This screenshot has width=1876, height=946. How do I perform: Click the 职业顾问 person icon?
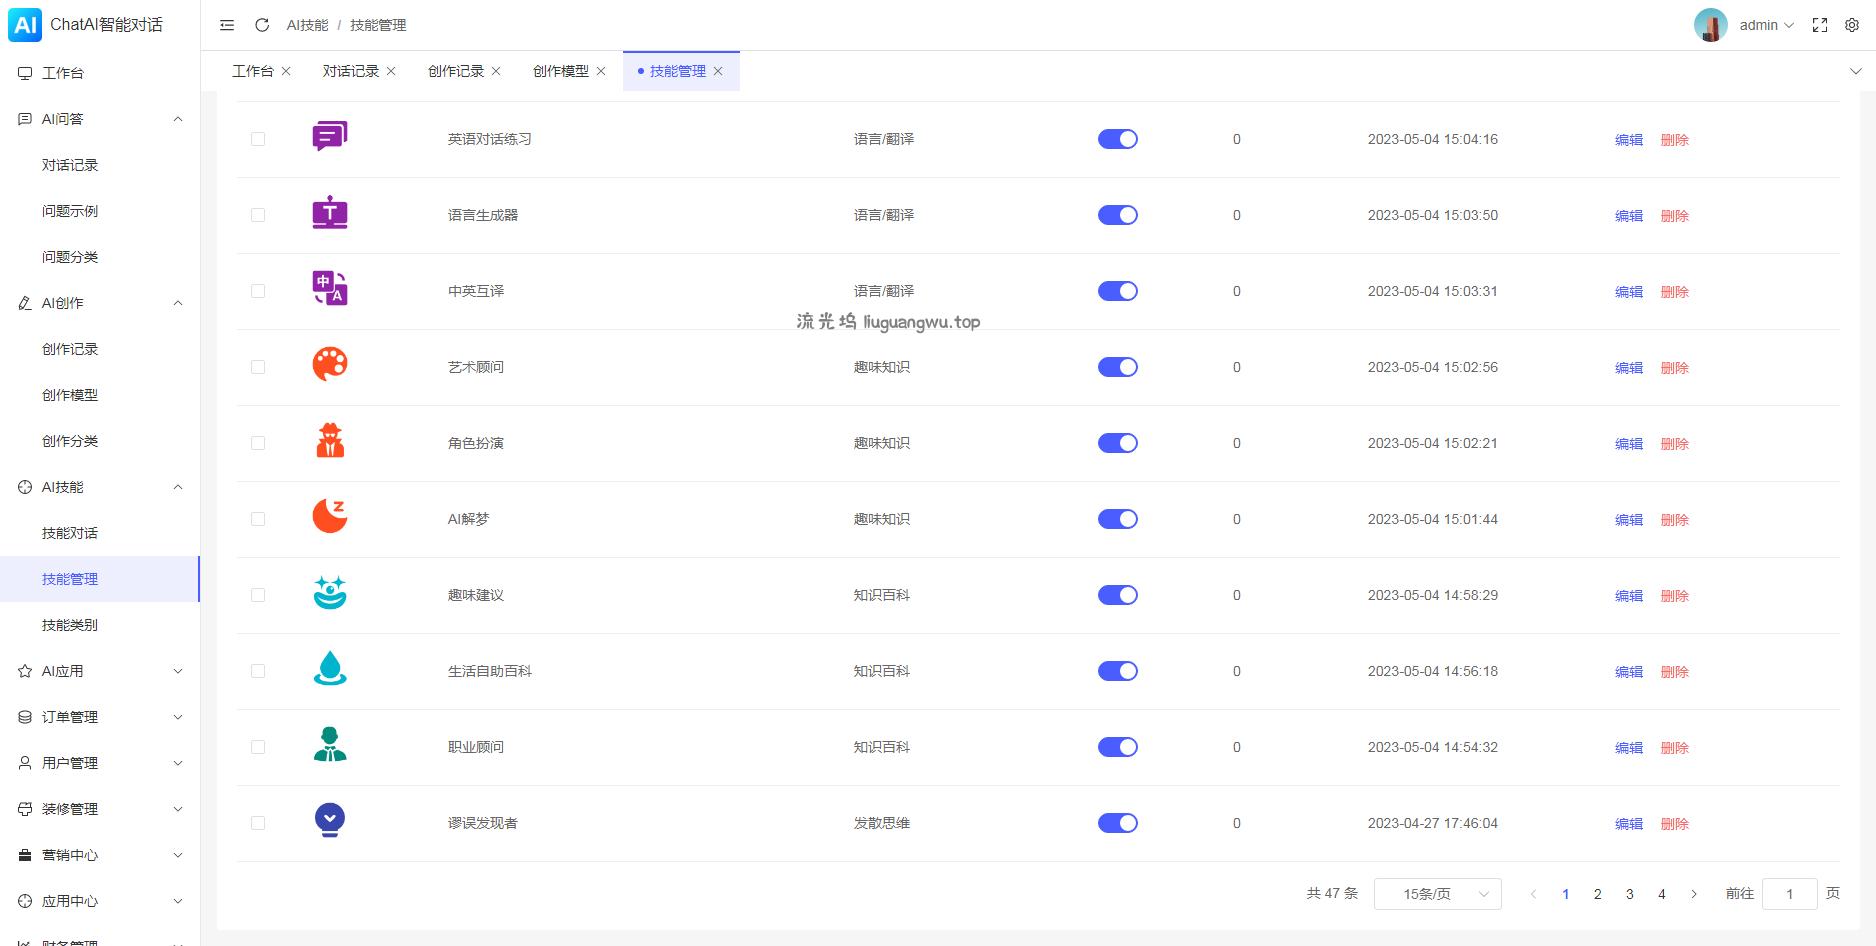point(330,746)
